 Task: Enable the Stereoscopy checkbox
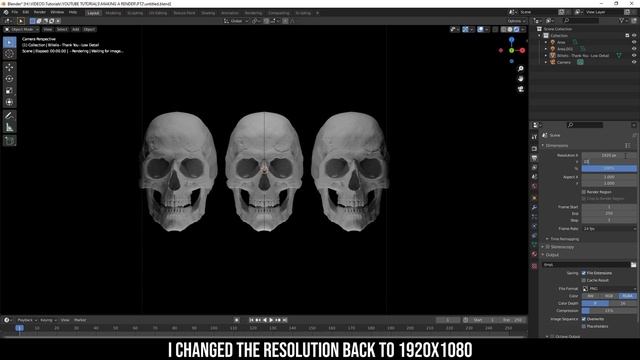548,247
